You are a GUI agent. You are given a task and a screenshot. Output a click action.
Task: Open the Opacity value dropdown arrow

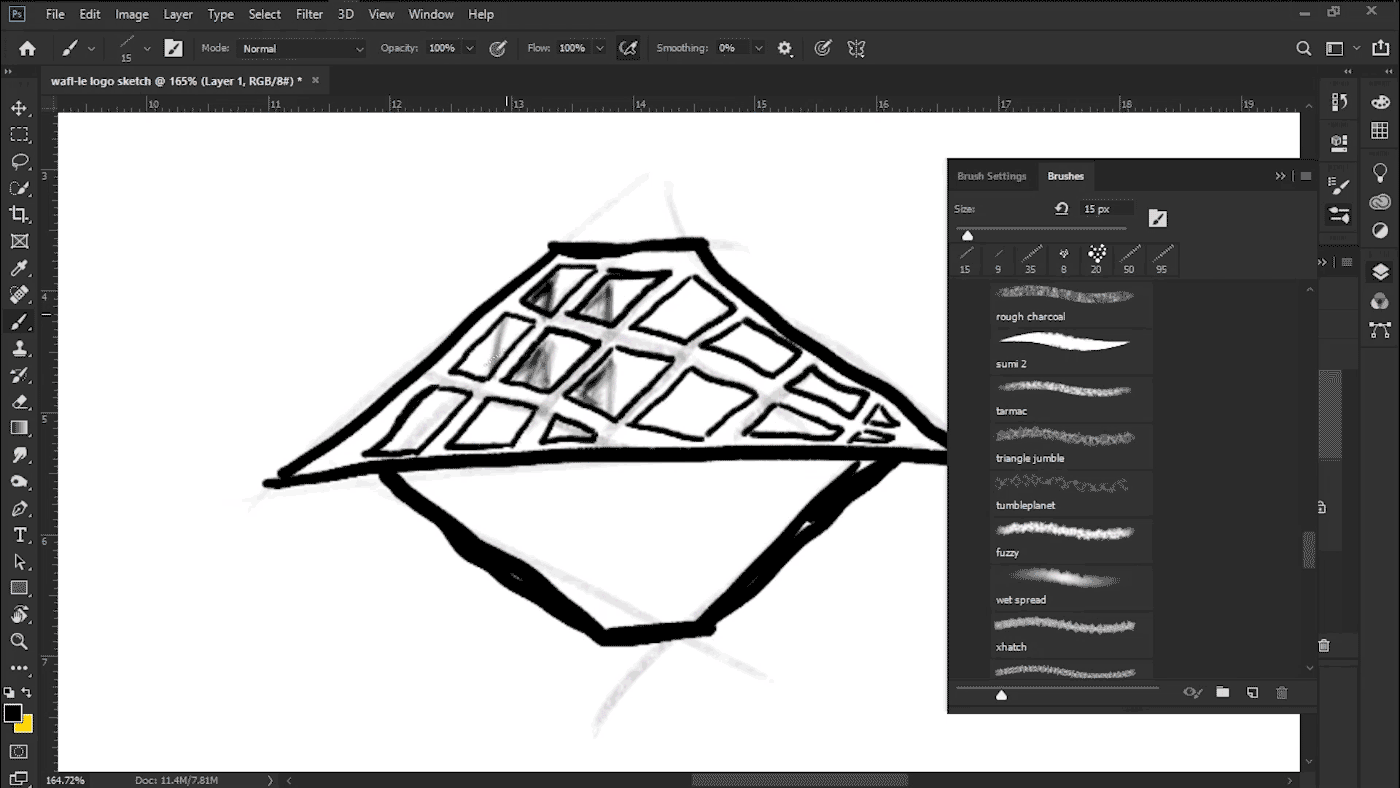pyautogui.click(x=470, y=48)
